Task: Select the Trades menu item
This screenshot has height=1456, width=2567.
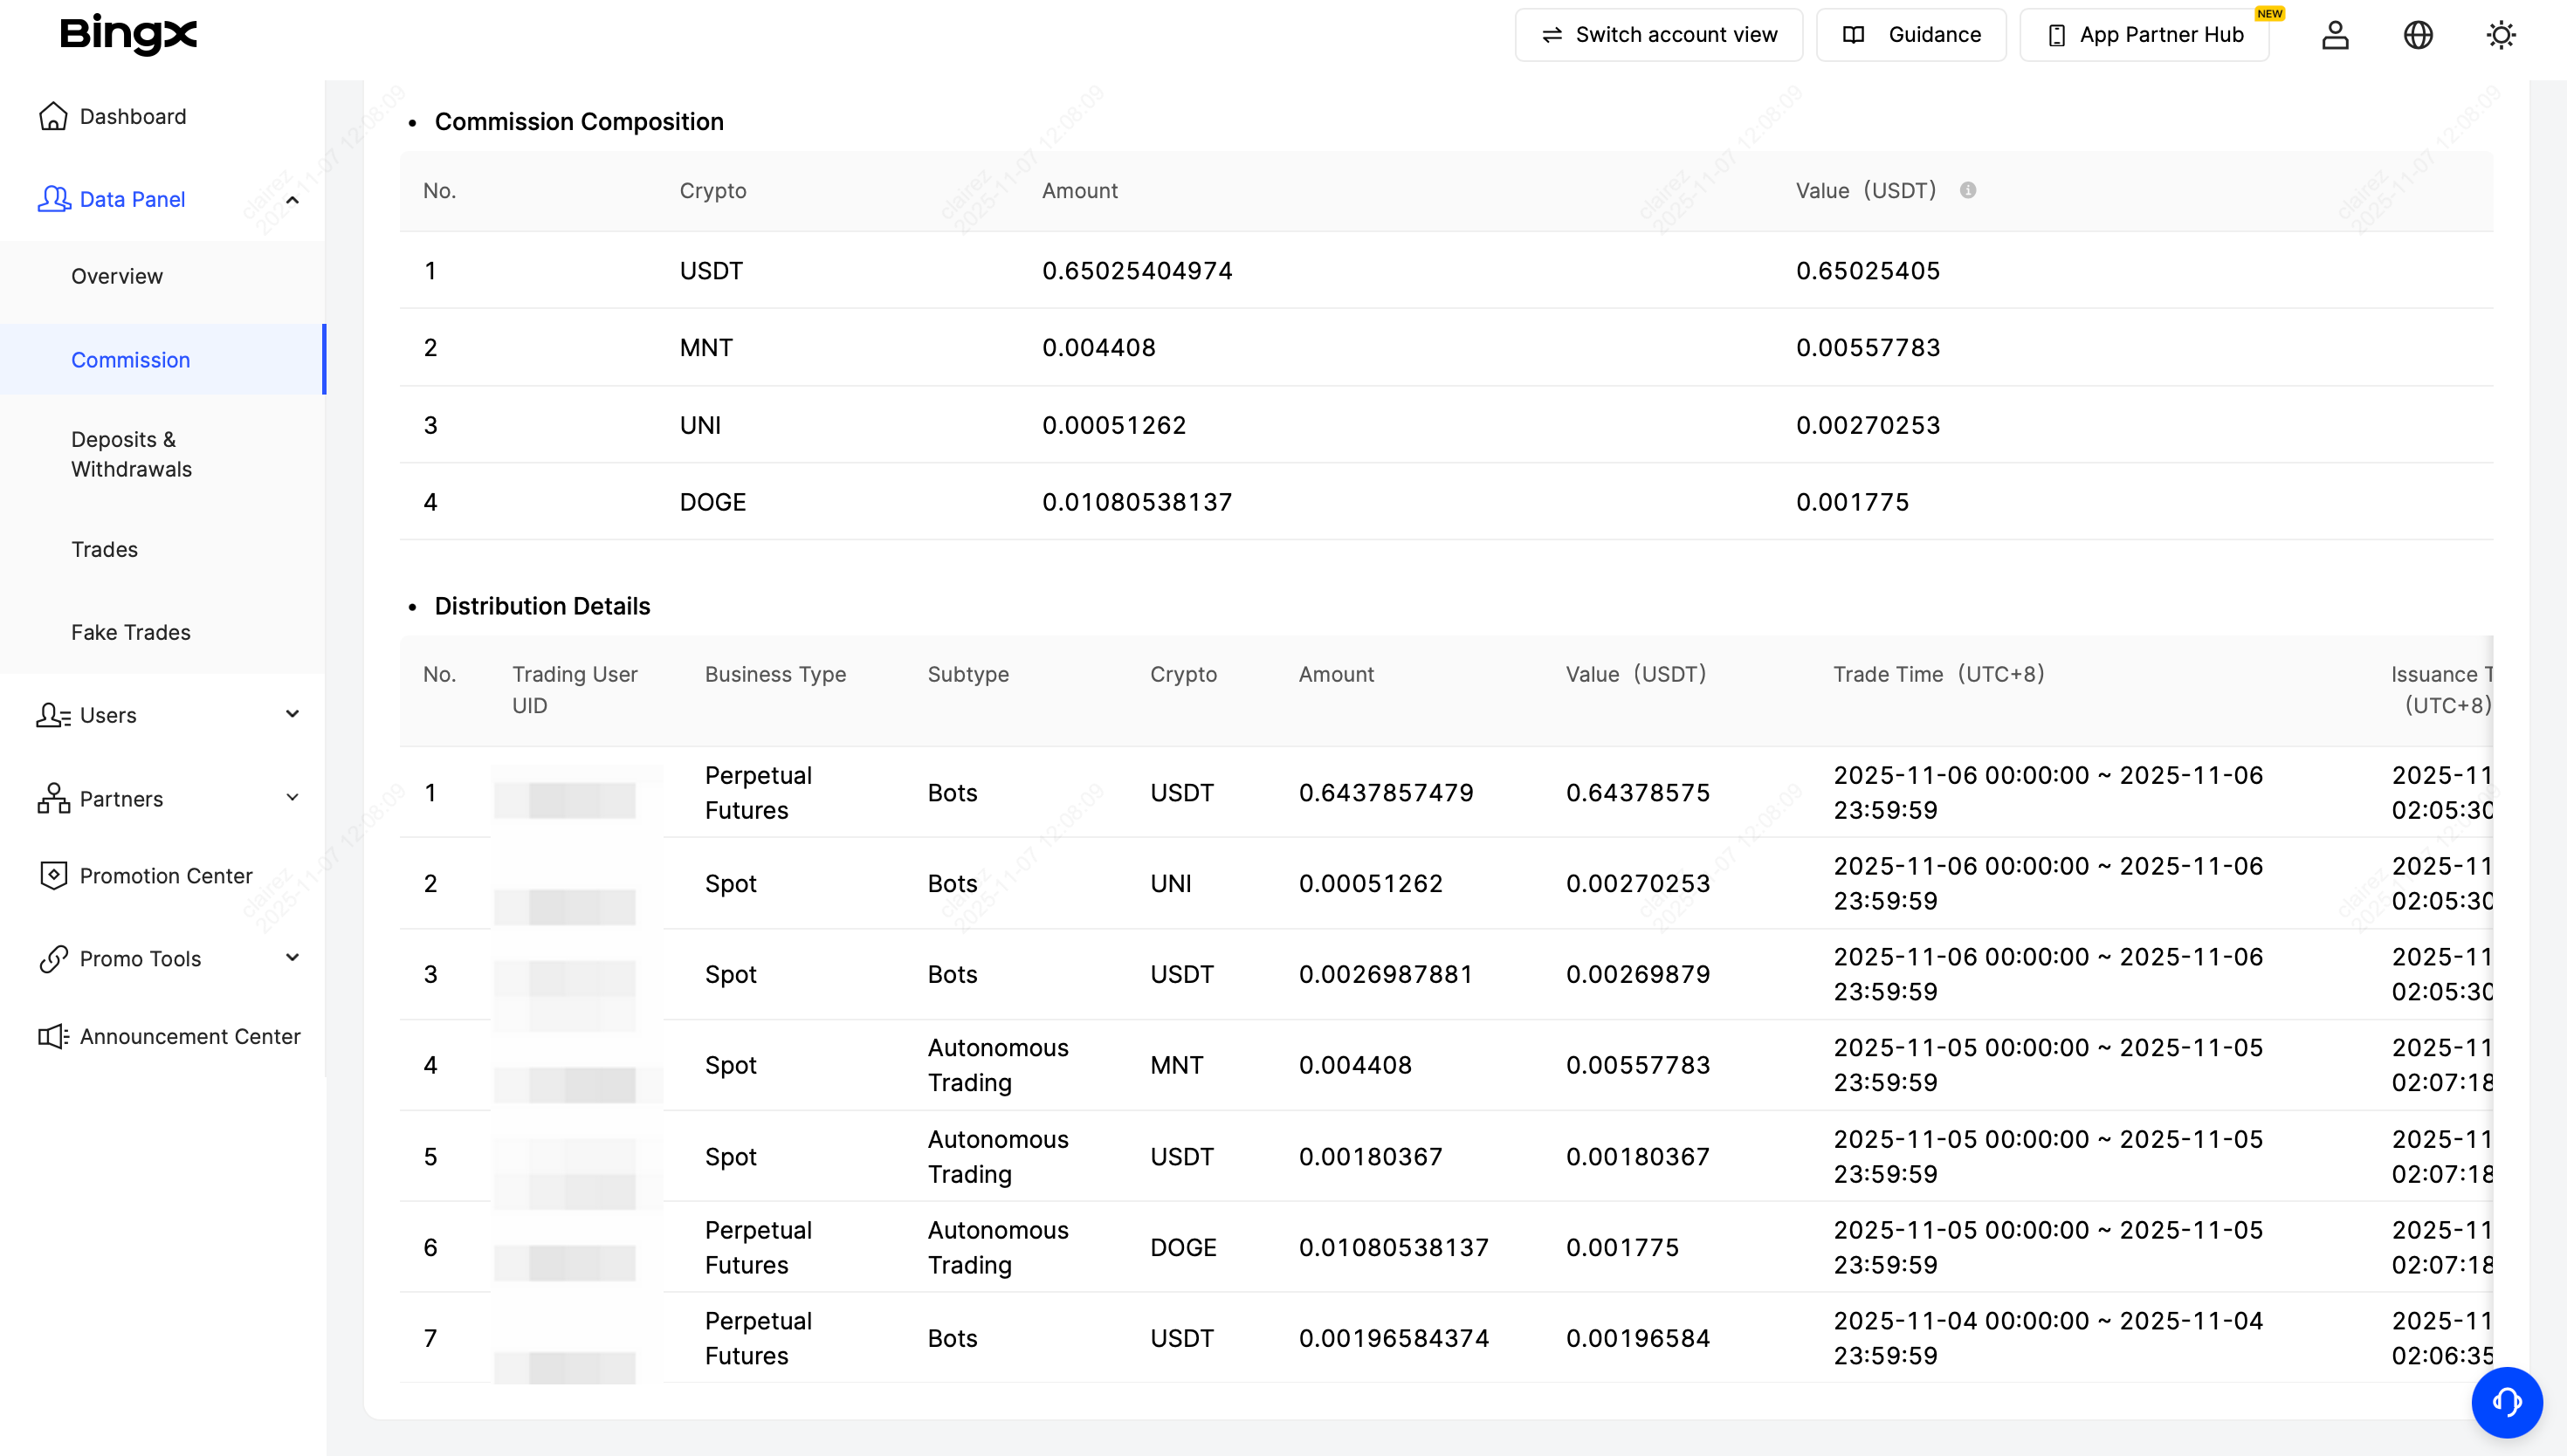Action: coord(104,549)
